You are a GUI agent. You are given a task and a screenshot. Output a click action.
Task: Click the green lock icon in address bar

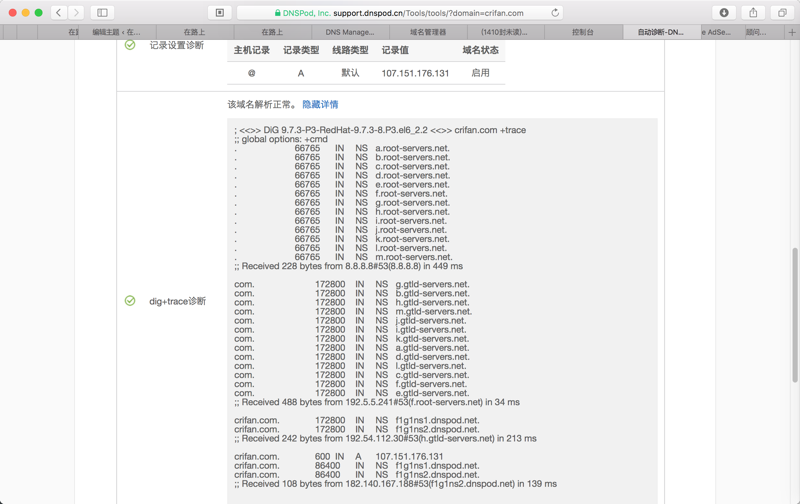[x=278, y=13]
